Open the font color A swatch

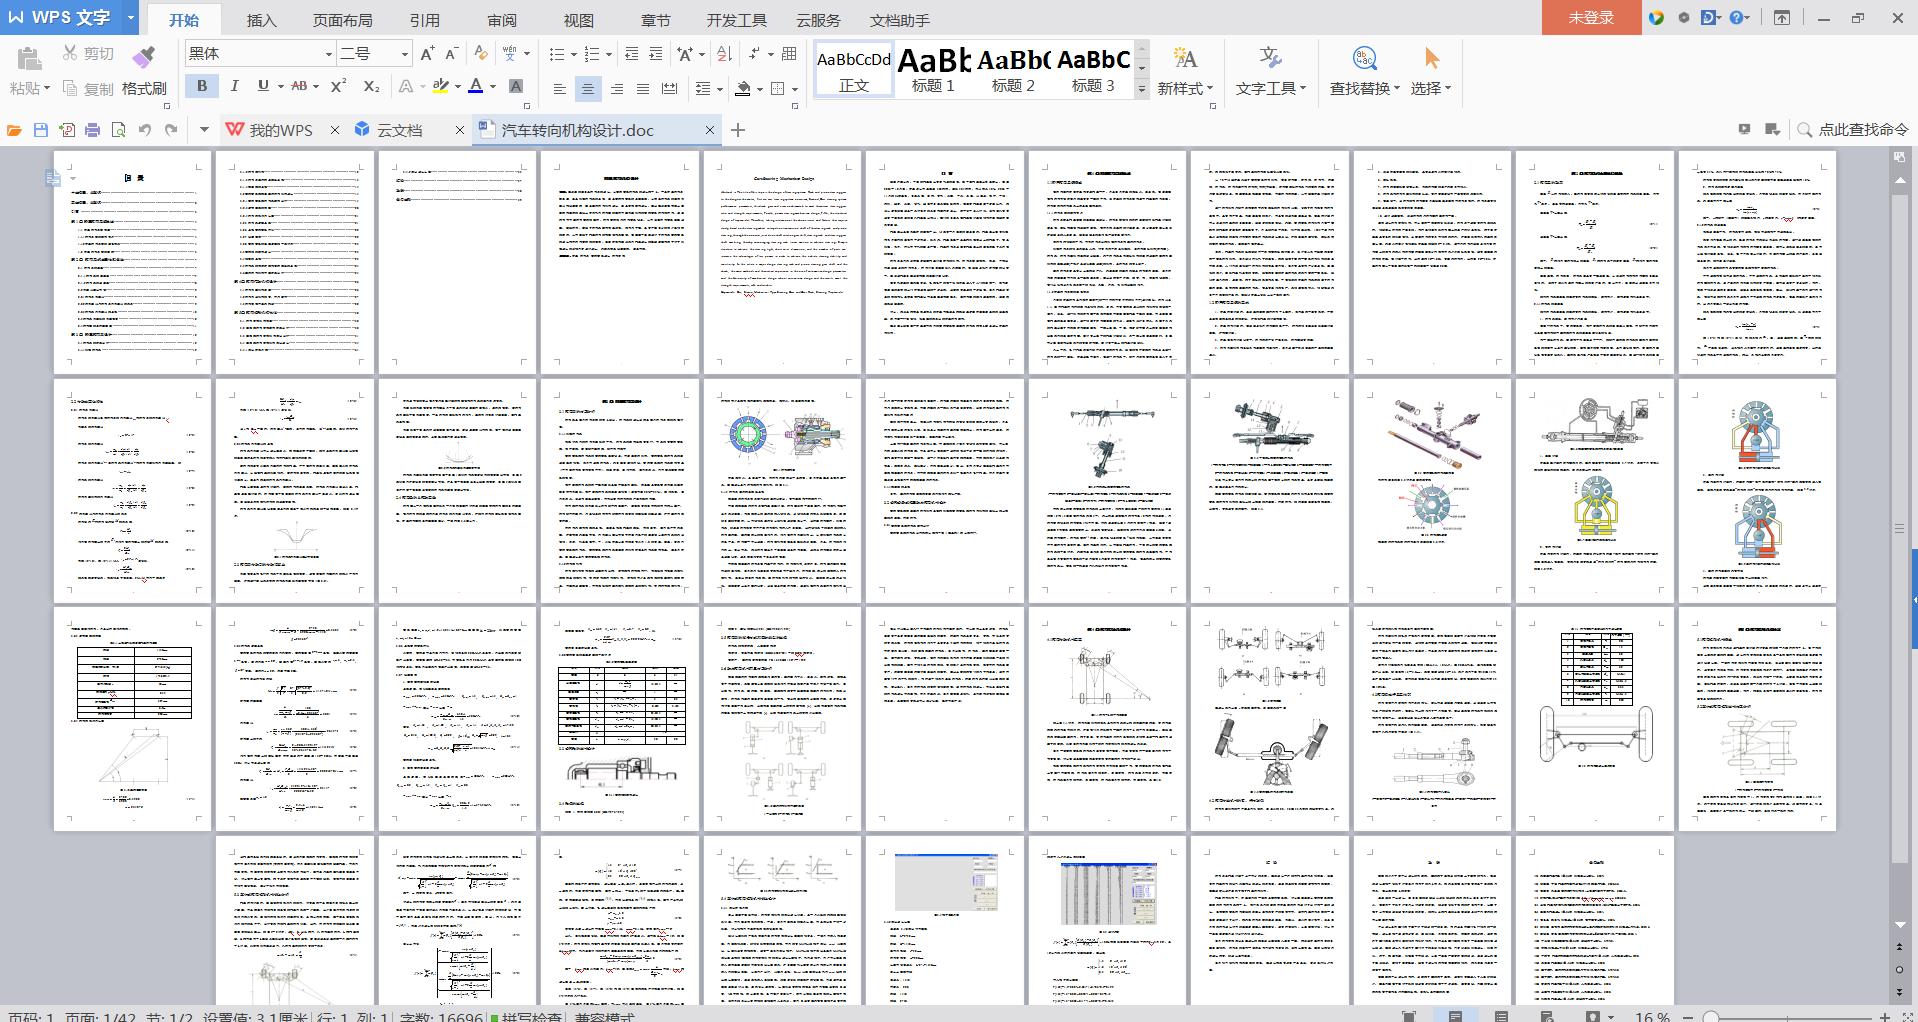(476, 86)
